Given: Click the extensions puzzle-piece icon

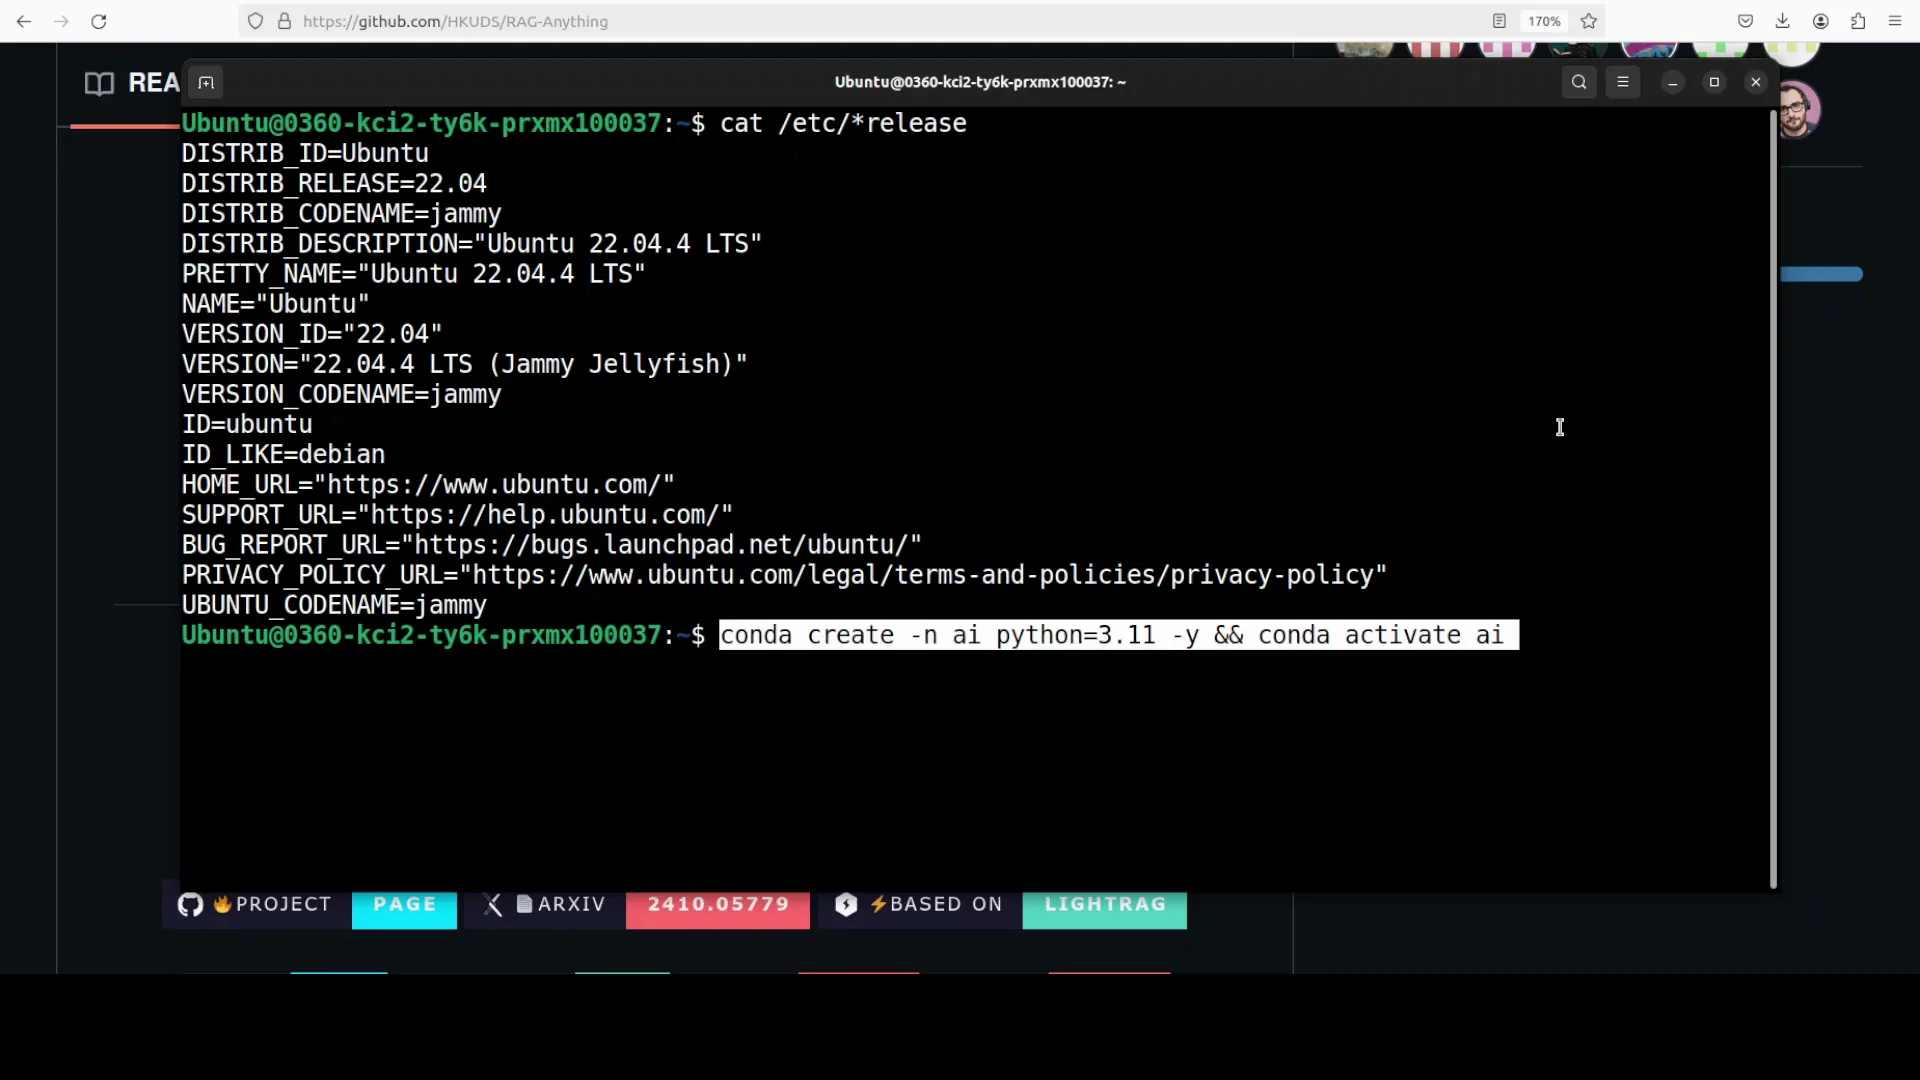Looking at the screenshot, I should [x=1858, y=21].
